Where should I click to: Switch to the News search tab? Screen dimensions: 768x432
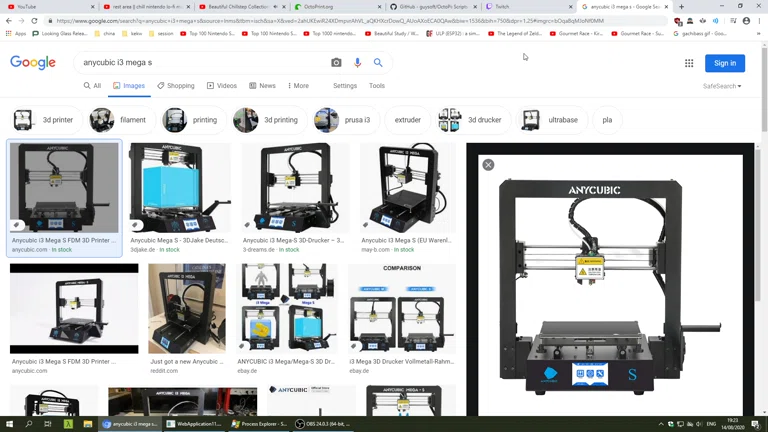point(263,86)
